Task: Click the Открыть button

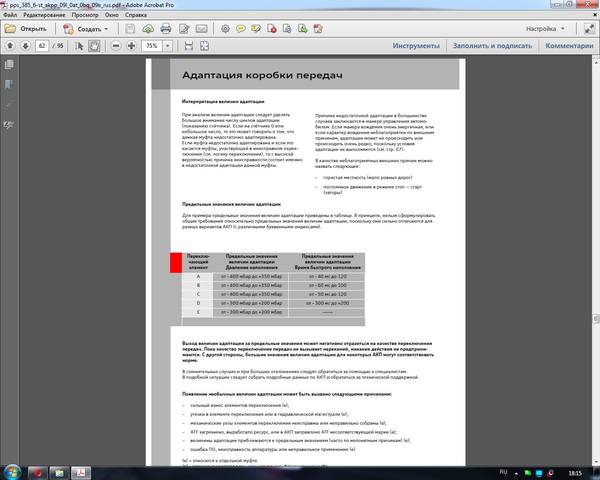Action: point(26,29)
